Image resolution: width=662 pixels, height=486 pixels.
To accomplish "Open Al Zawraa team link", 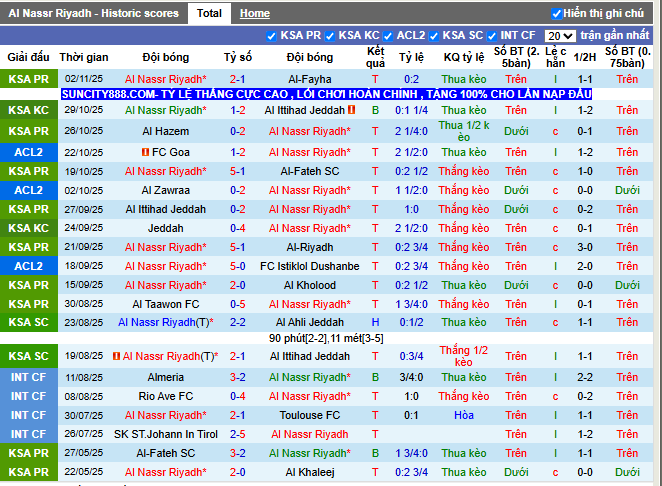I will coord(166,190).
